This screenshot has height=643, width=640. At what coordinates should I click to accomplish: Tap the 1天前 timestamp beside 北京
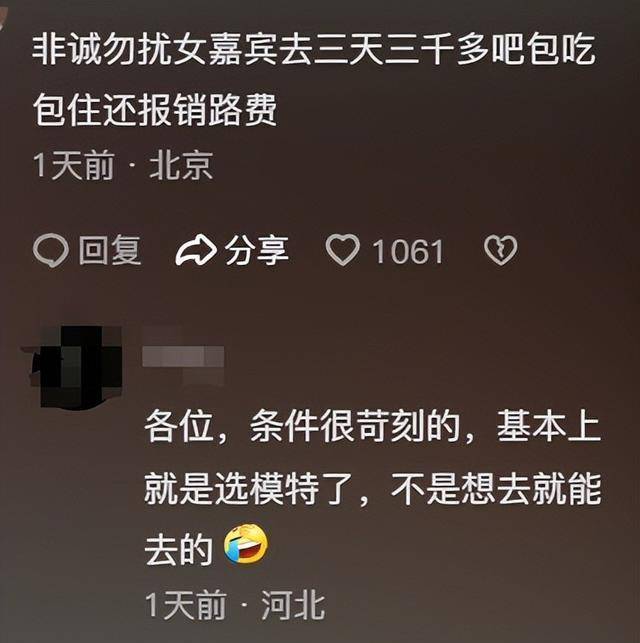(x=74, y=166)
